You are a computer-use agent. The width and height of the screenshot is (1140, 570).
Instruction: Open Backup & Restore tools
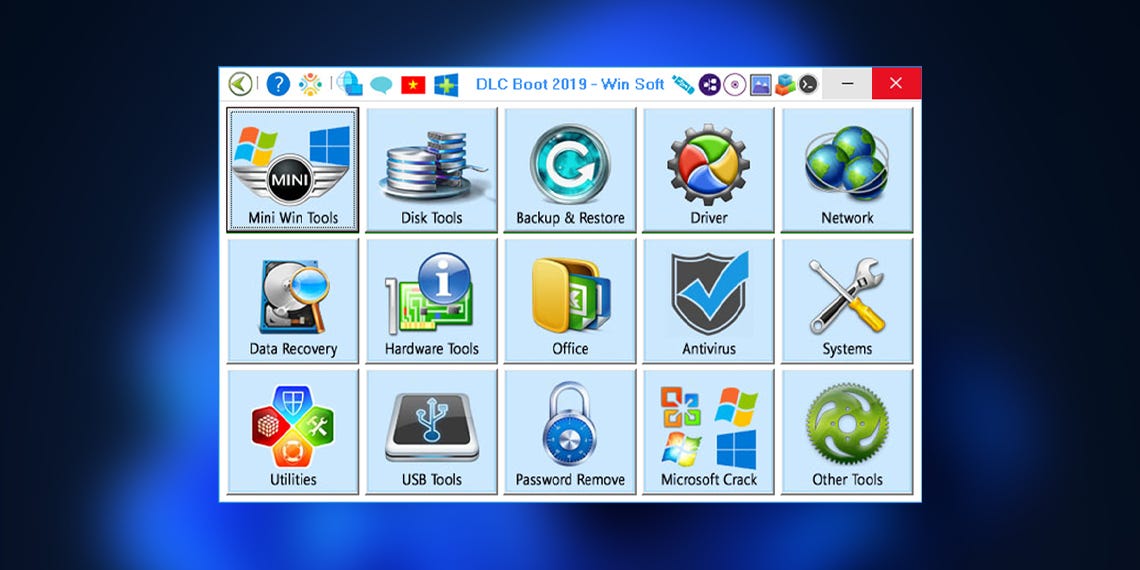[x=570, y=170]
